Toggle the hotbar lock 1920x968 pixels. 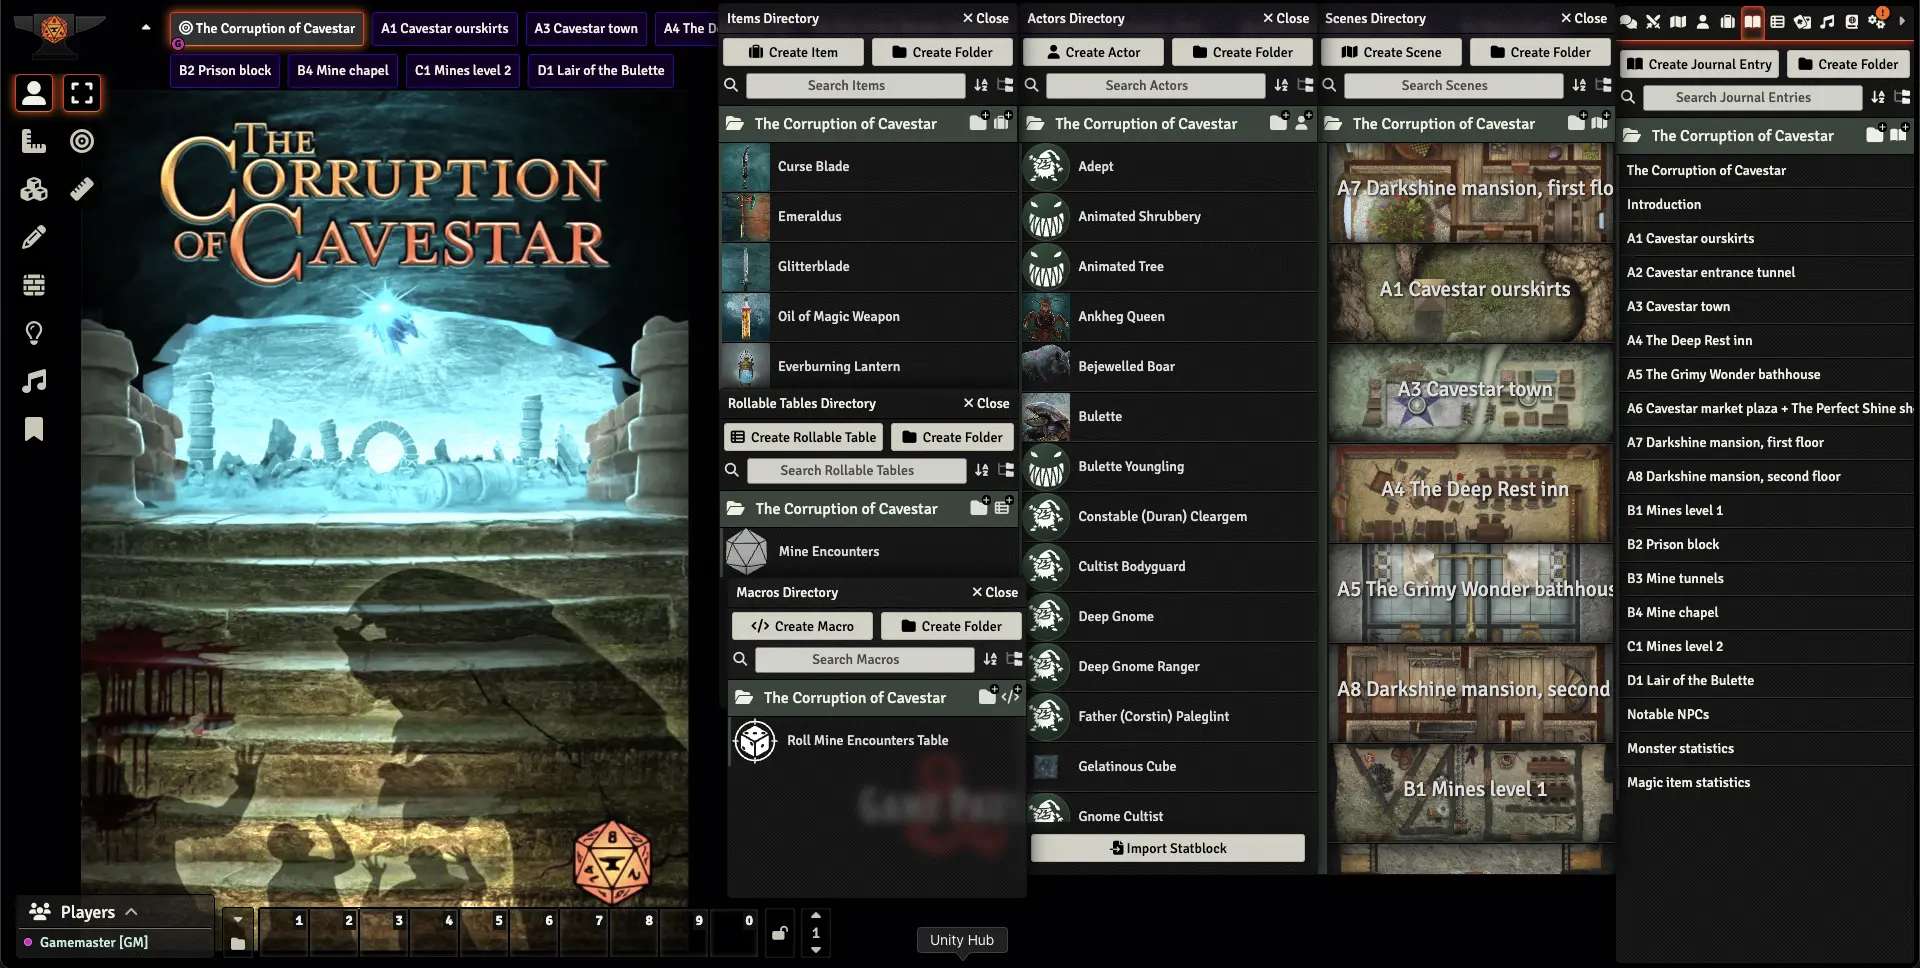point(780,934)
